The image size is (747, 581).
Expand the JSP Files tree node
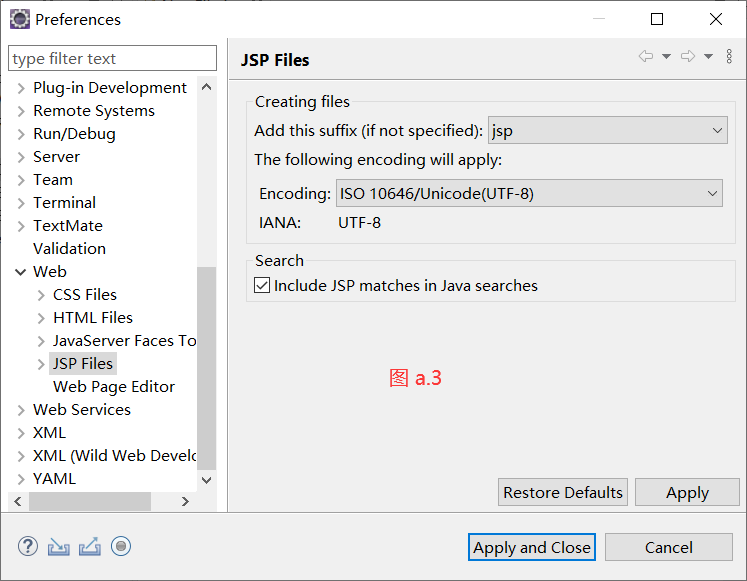[41, 364]
